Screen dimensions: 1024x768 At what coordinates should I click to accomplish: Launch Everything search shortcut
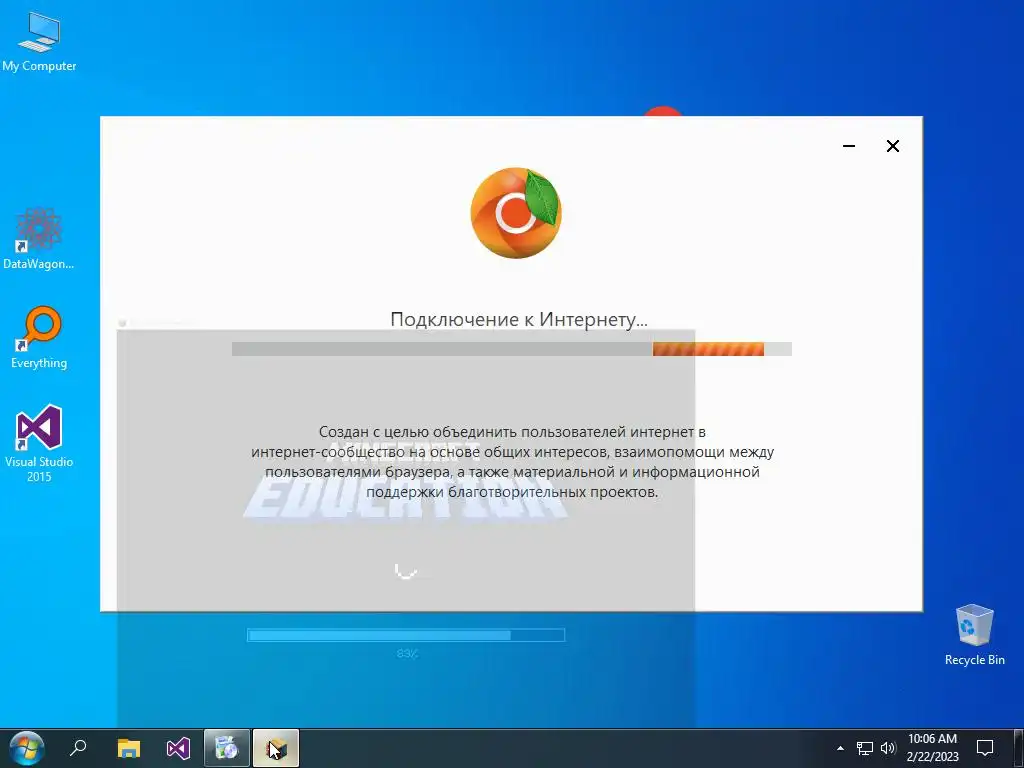(x=39, y=338)
